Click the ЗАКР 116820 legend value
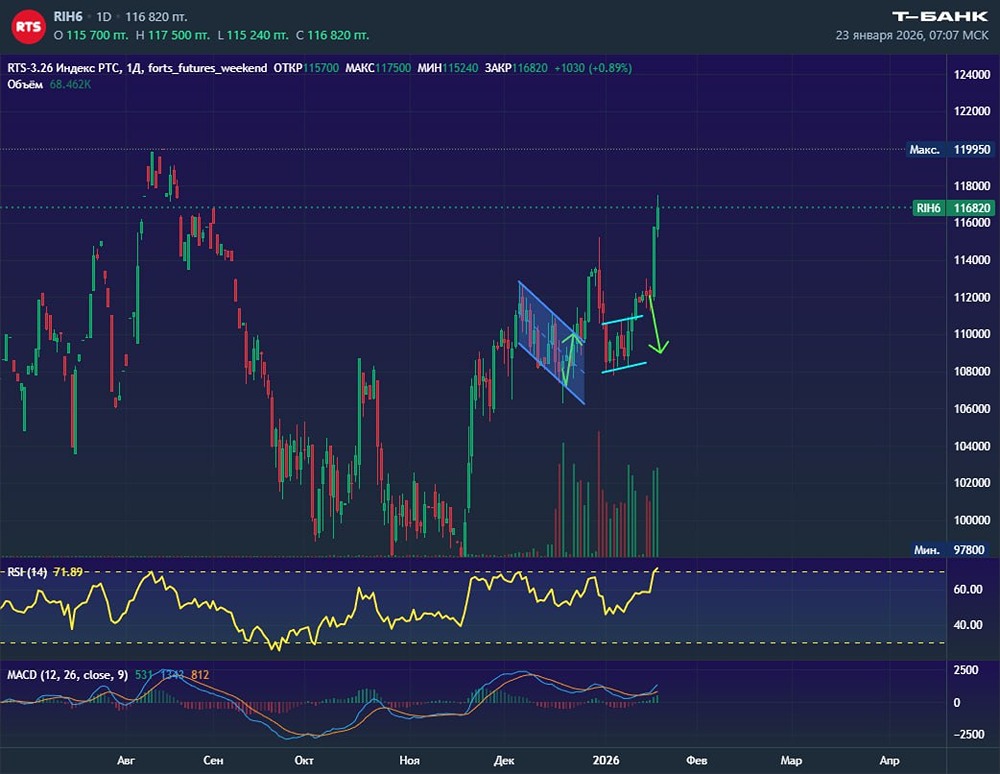The width and height of the screenshot is (1000, 774). coord(516,68)
